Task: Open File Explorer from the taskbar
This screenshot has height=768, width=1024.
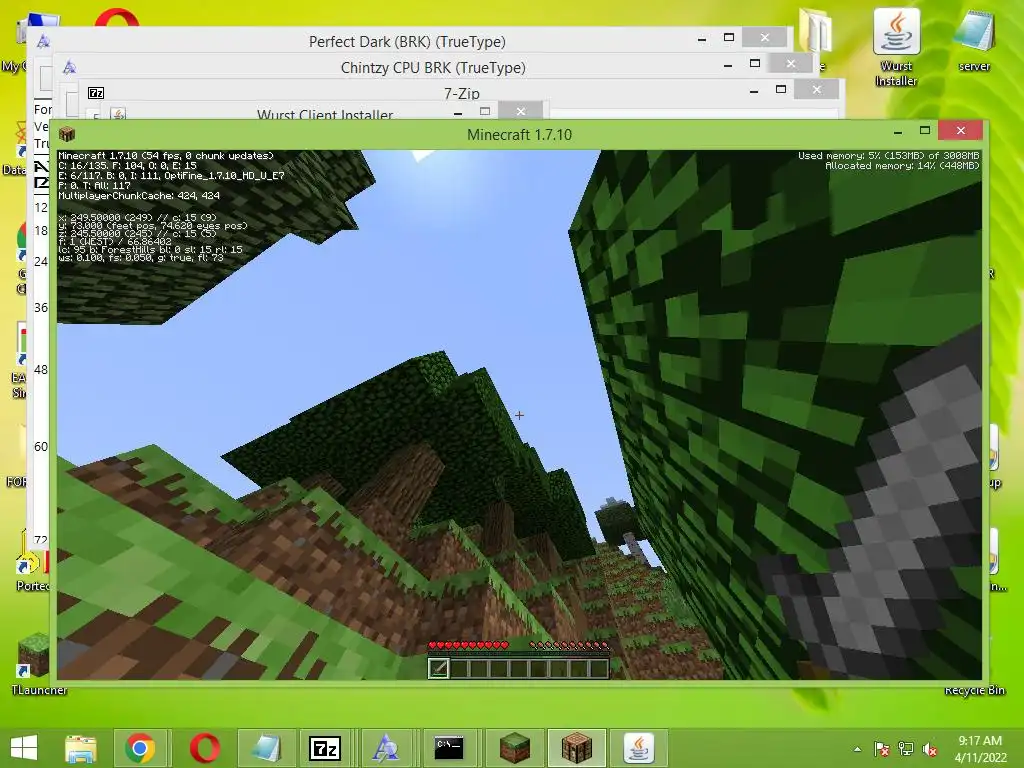Action: (x=81, y=748)
